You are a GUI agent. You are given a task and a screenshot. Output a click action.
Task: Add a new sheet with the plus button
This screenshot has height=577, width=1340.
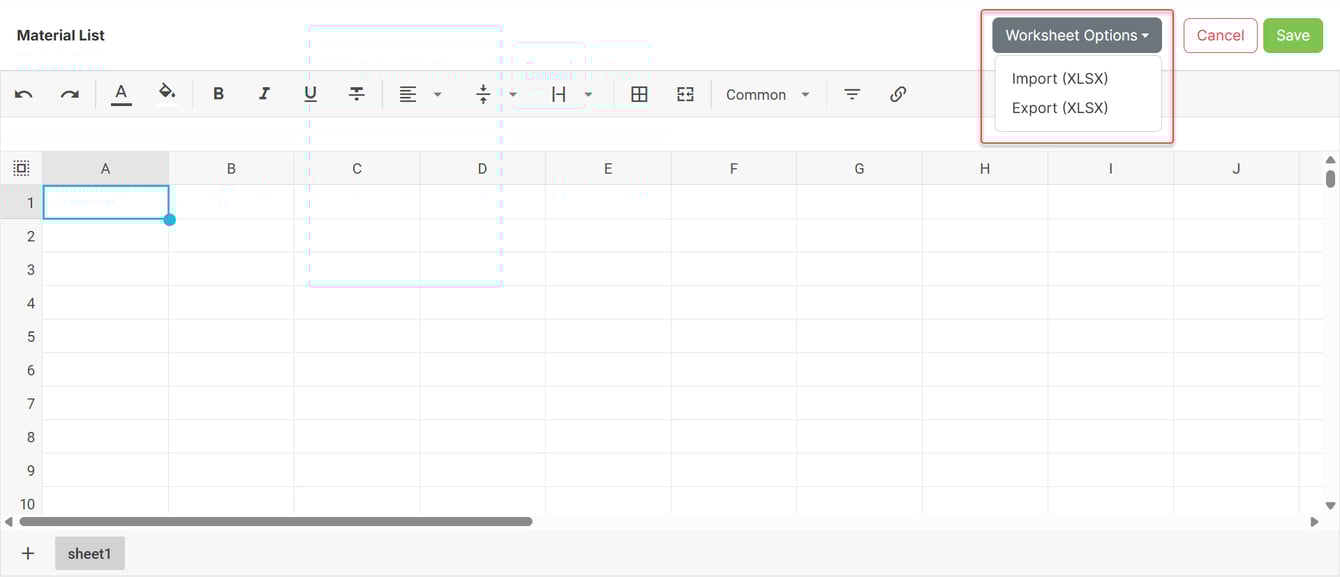click(x=27, y=553)
